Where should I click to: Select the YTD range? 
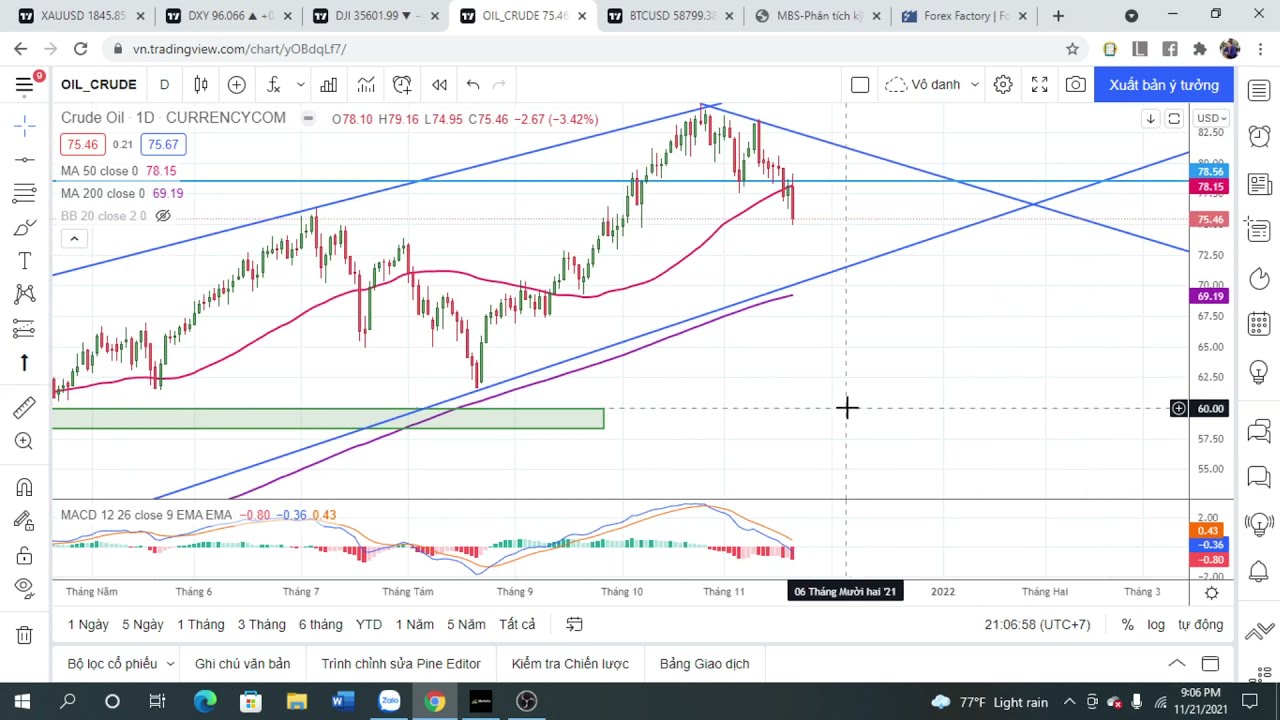[369, 624]
